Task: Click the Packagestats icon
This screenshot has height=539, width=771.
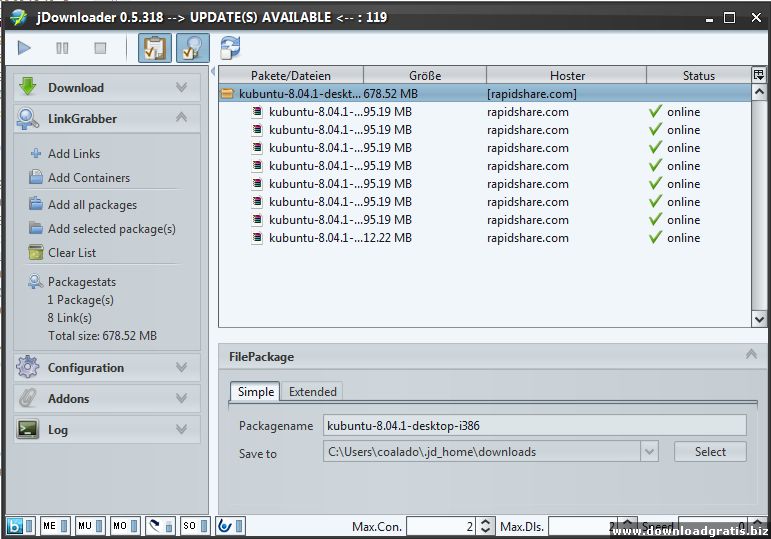Action: tap(35, 281)
